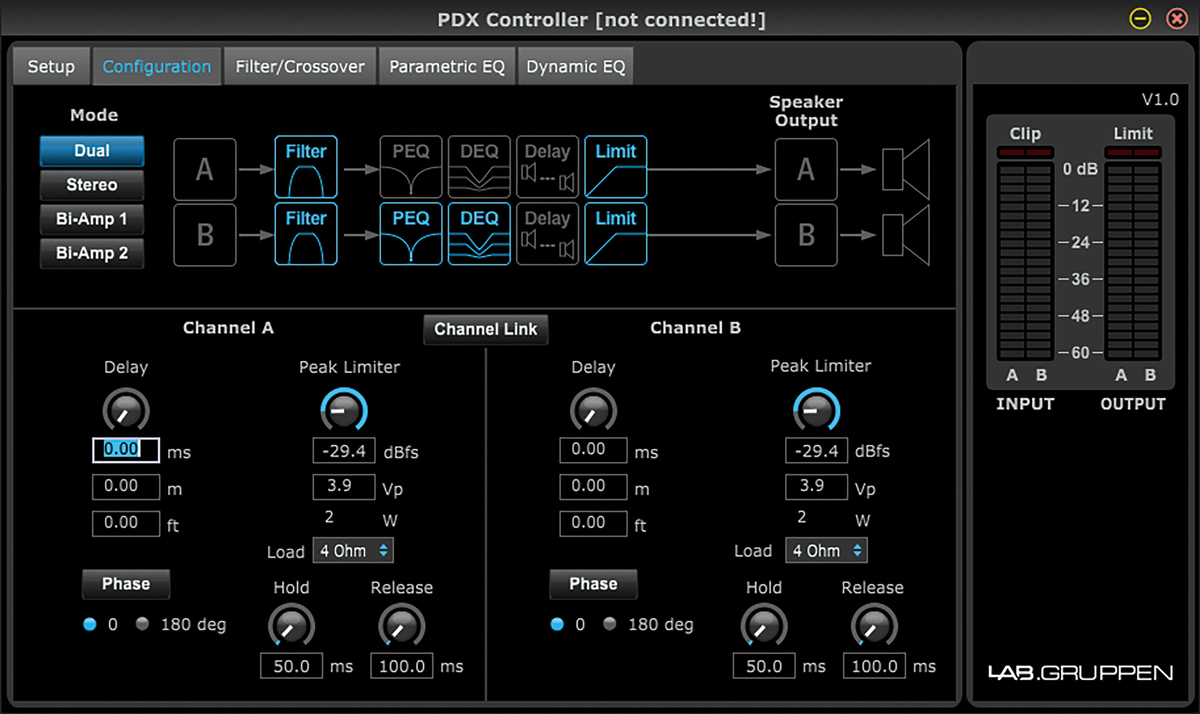Screen dimensions: 1200x714
Task: Click the input A block
Action: pos(205,169)
